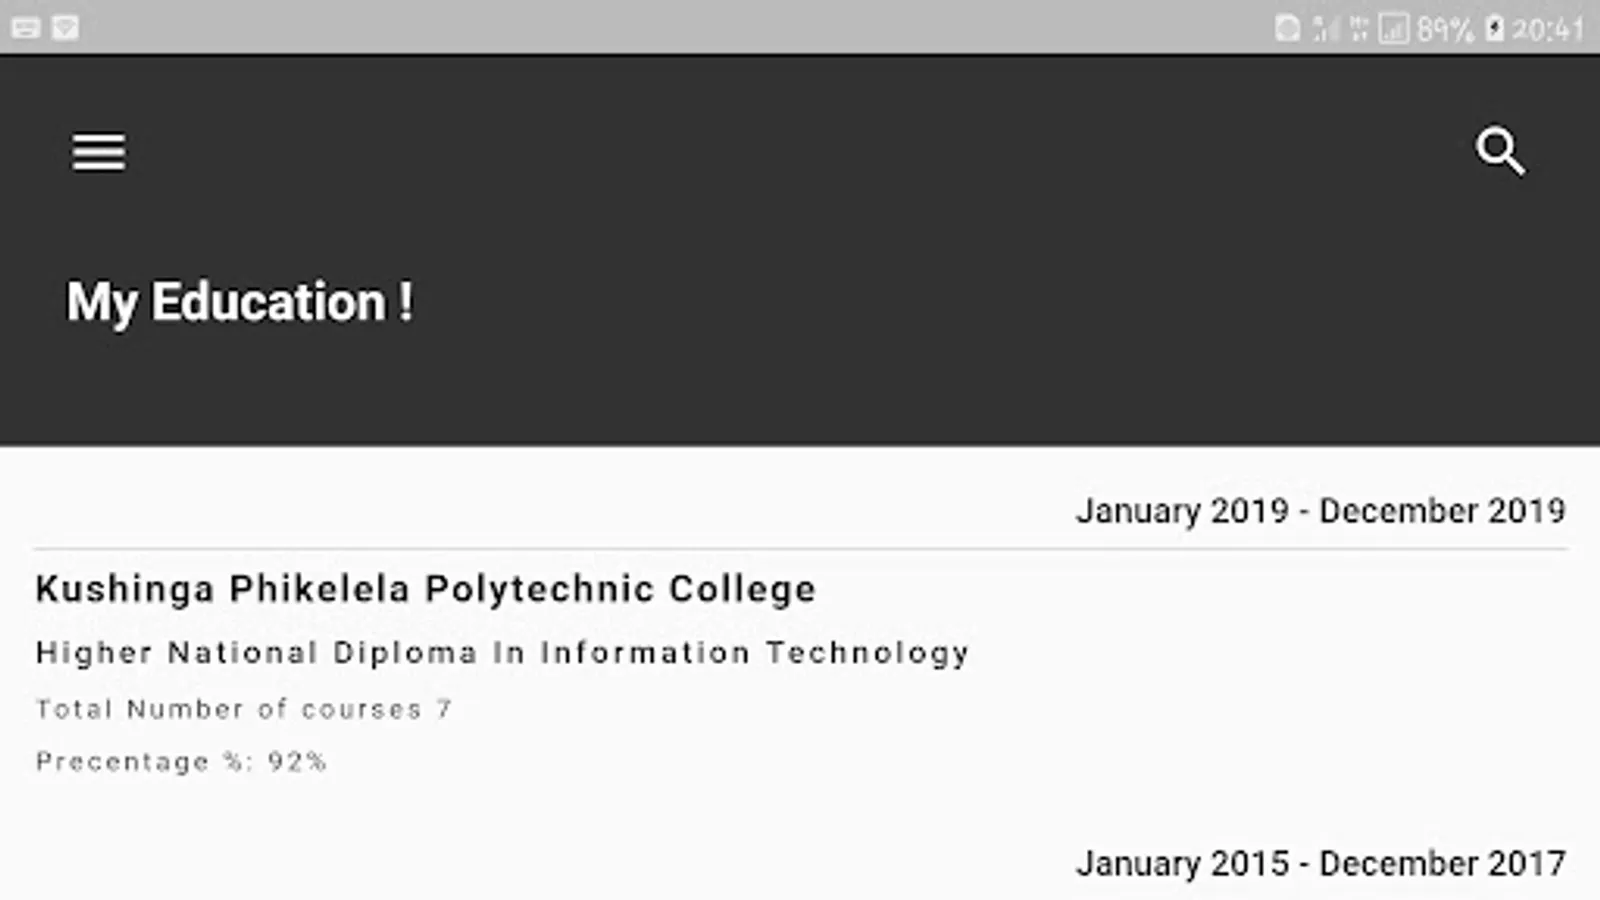Tap the blank area right of the college name
Screen dimensions: 1600x900
click(1200, 589)
